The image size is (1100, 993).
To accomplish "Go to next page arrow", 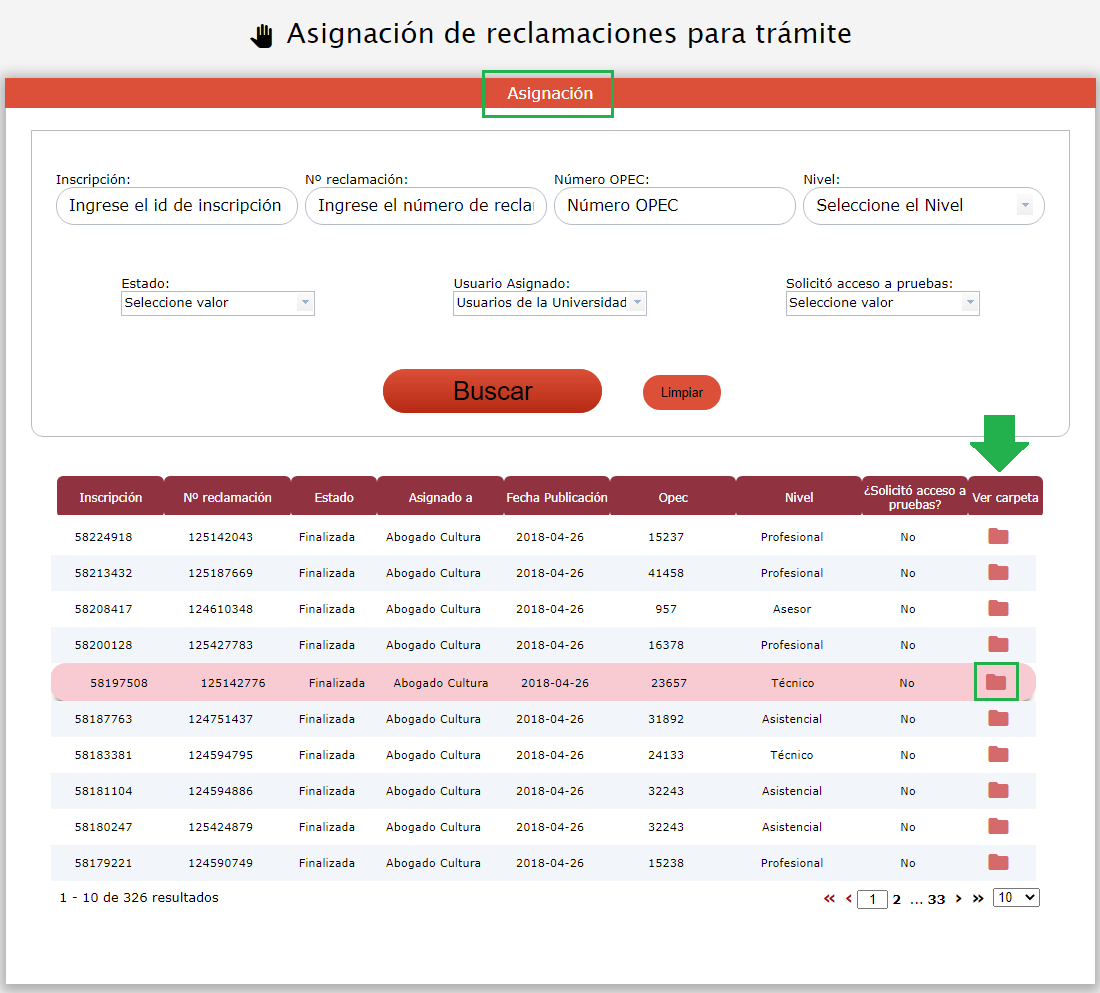I will pyautogui.click(x=959, y=899).
